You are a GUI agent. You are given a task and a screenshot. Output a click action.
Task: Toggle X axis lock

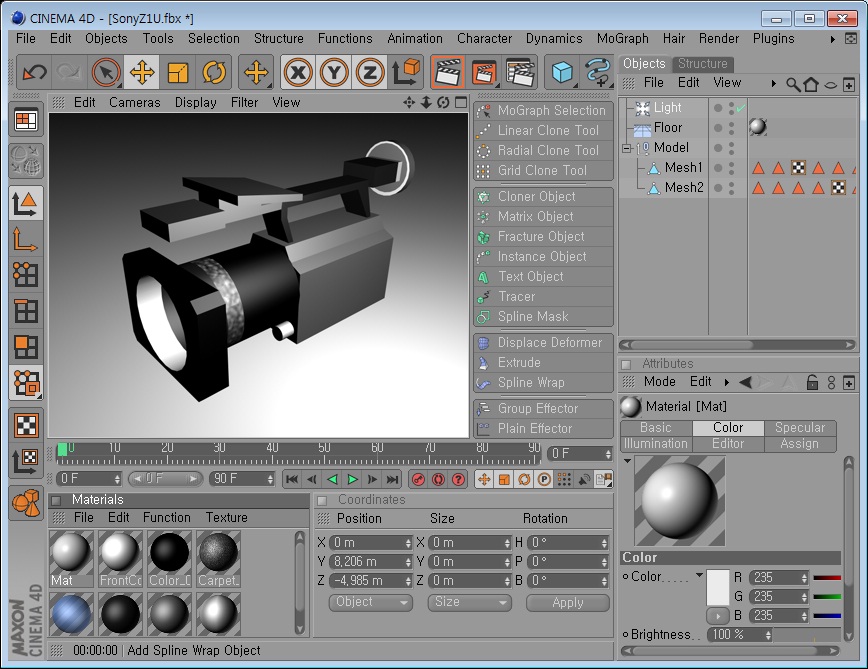(298, 72)
